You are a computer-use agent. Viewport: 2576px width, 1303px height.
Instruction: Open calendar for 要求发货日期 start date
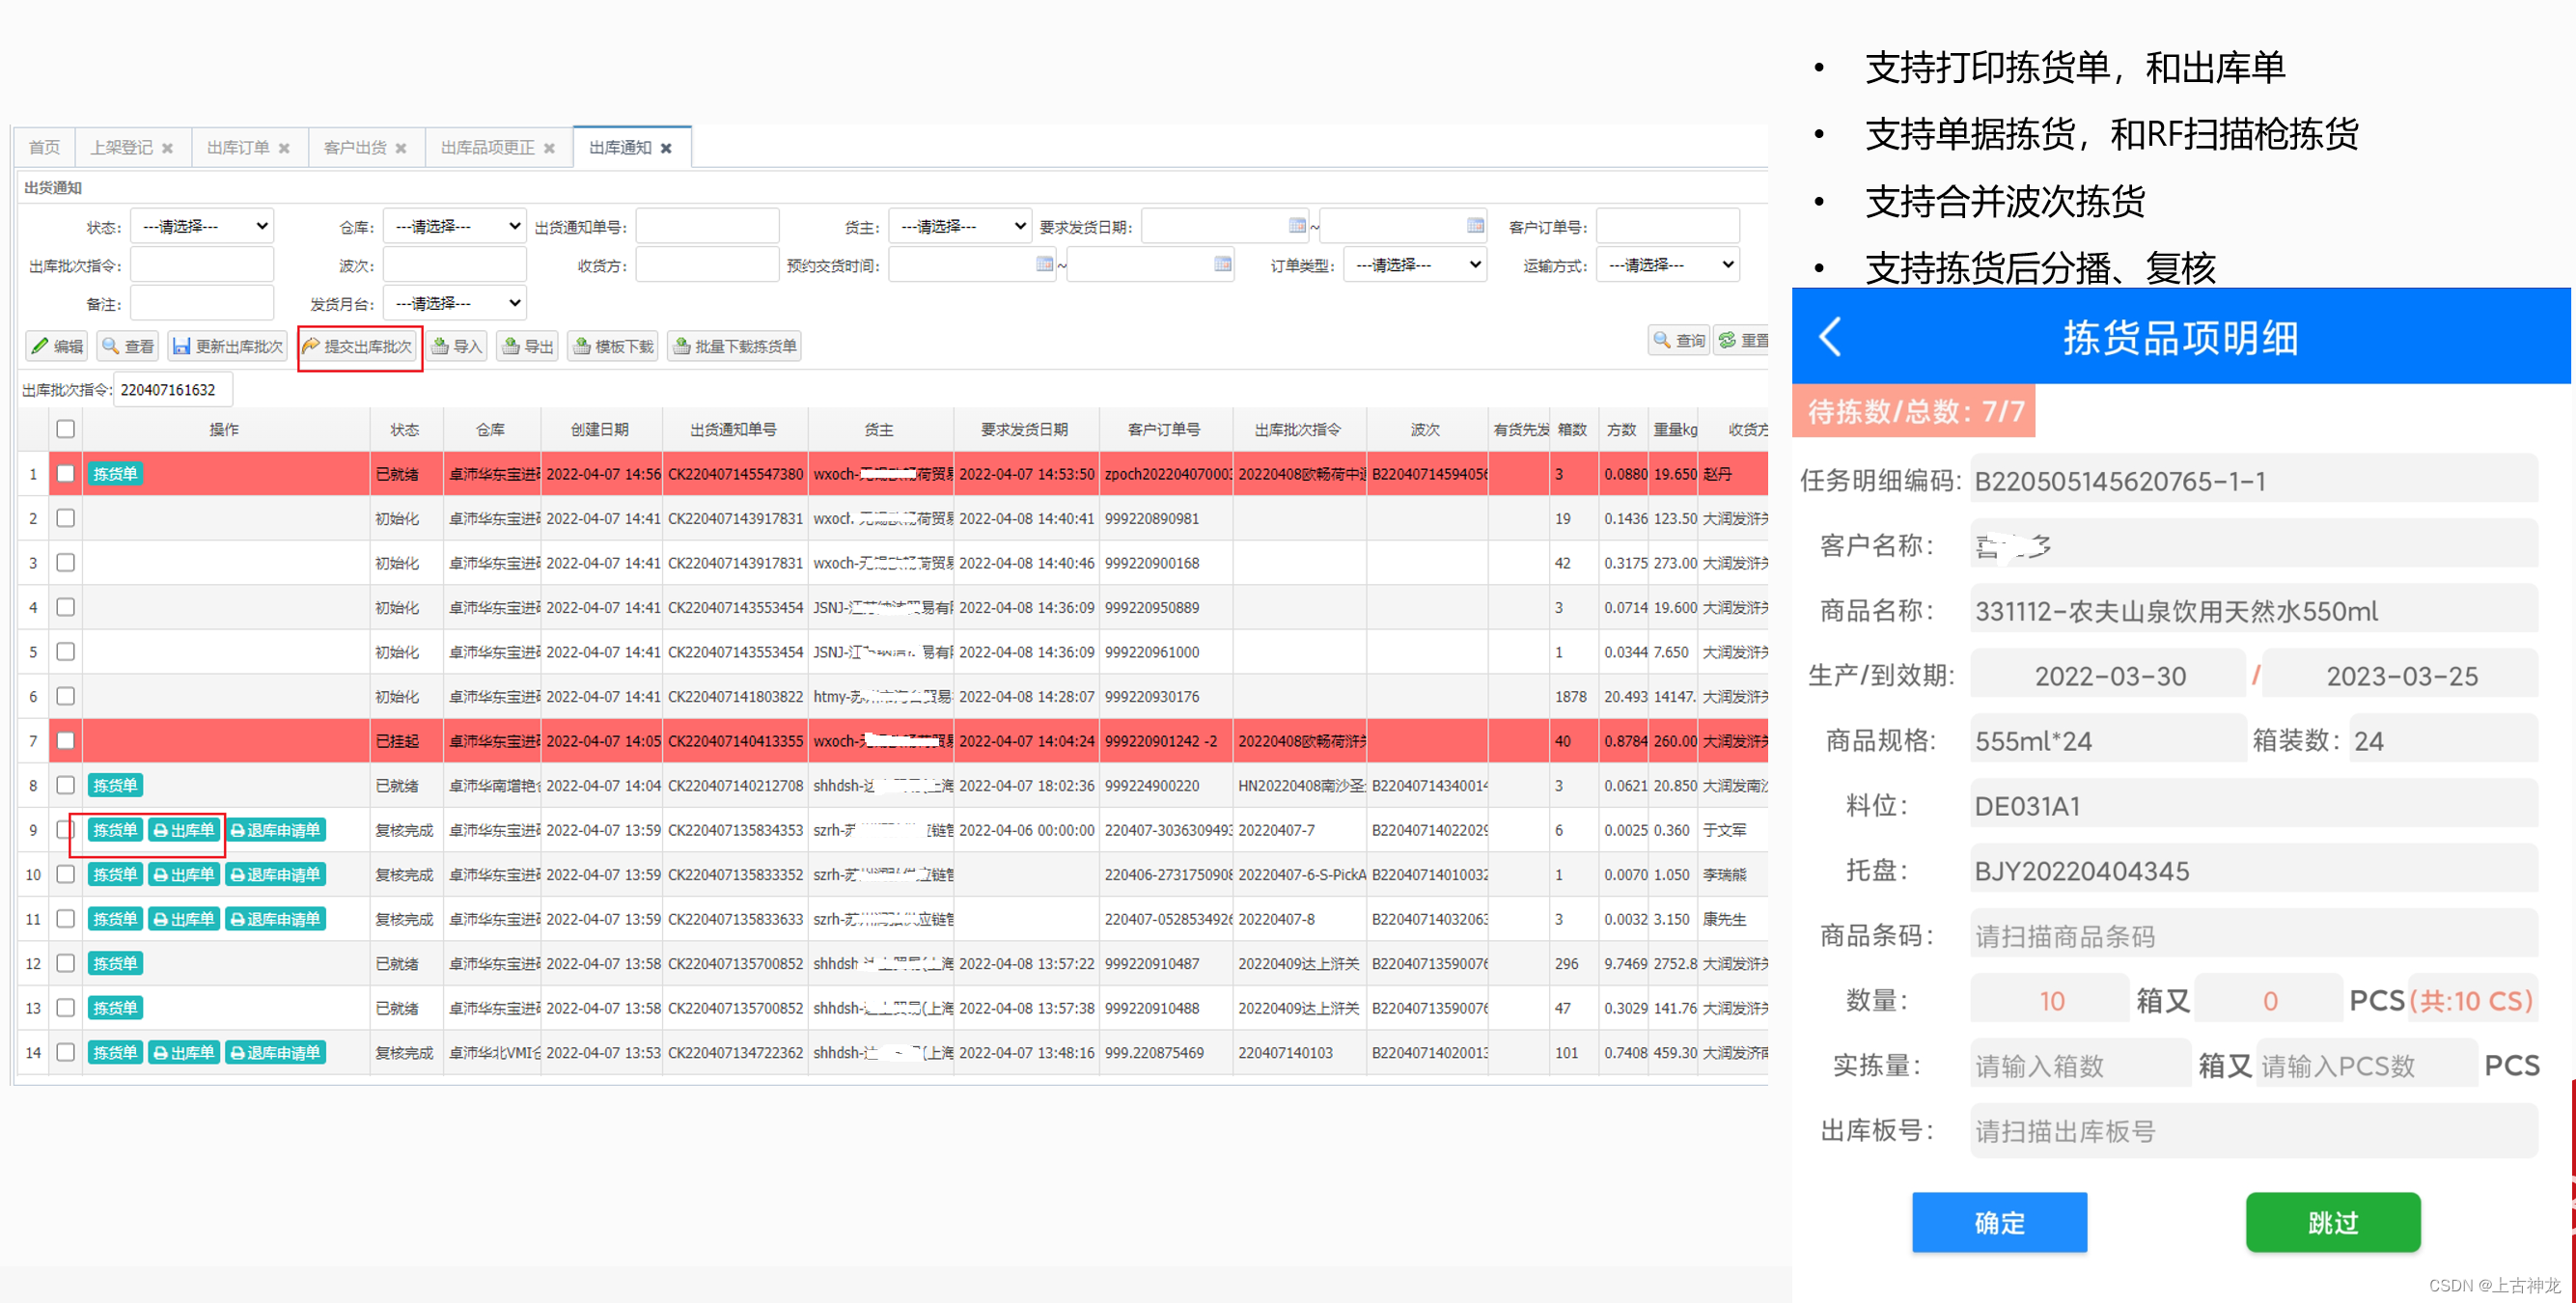(1297, 226)
